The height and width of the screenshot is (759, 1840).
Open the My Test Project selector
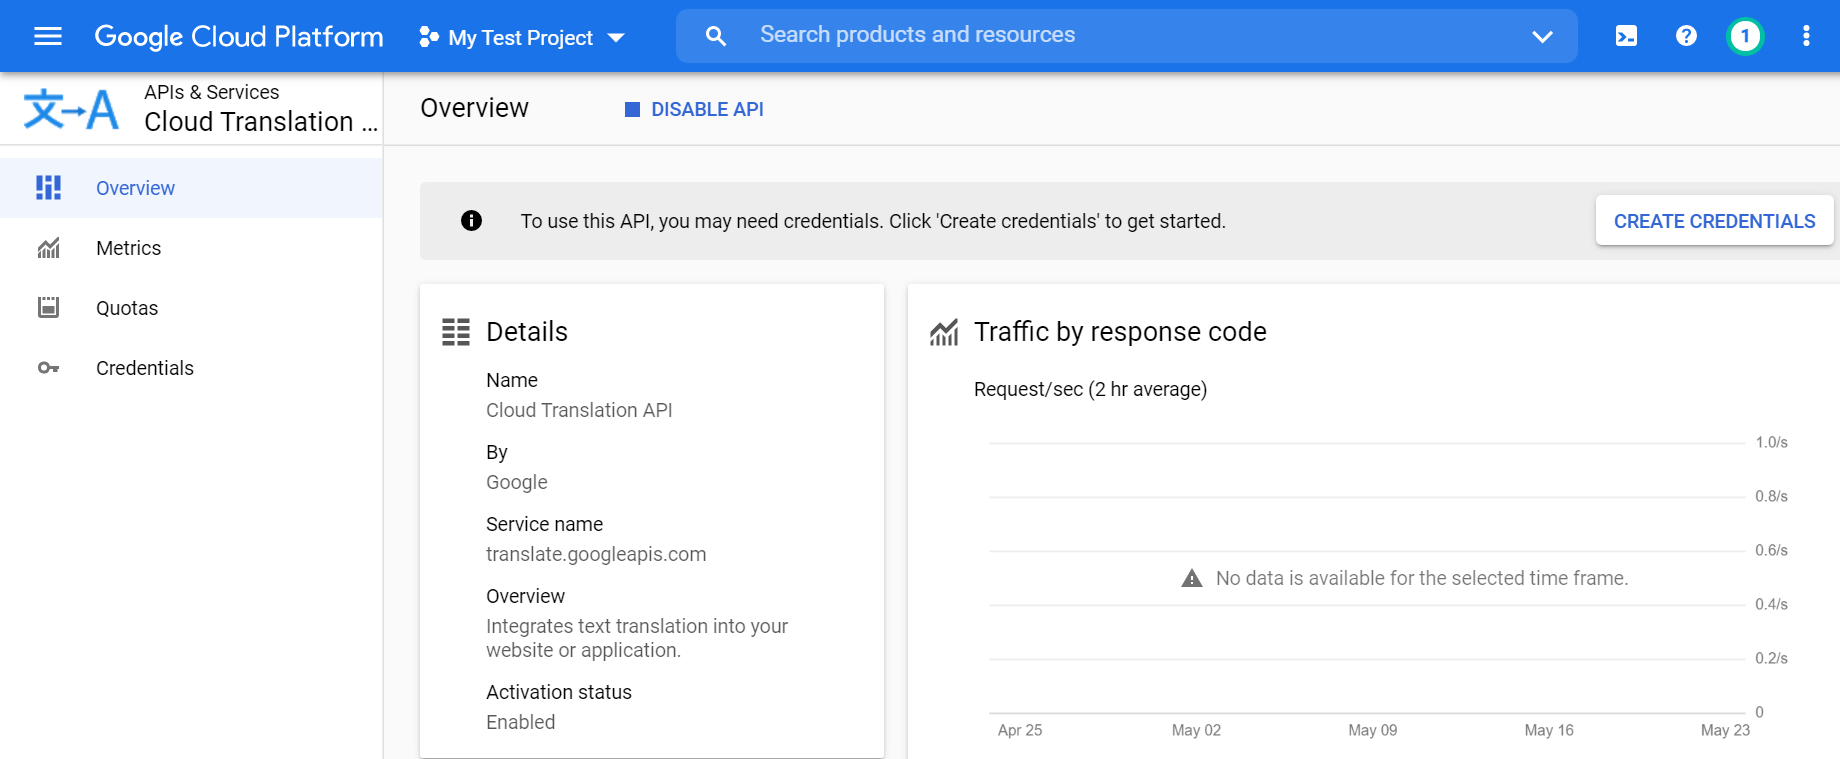522,37
